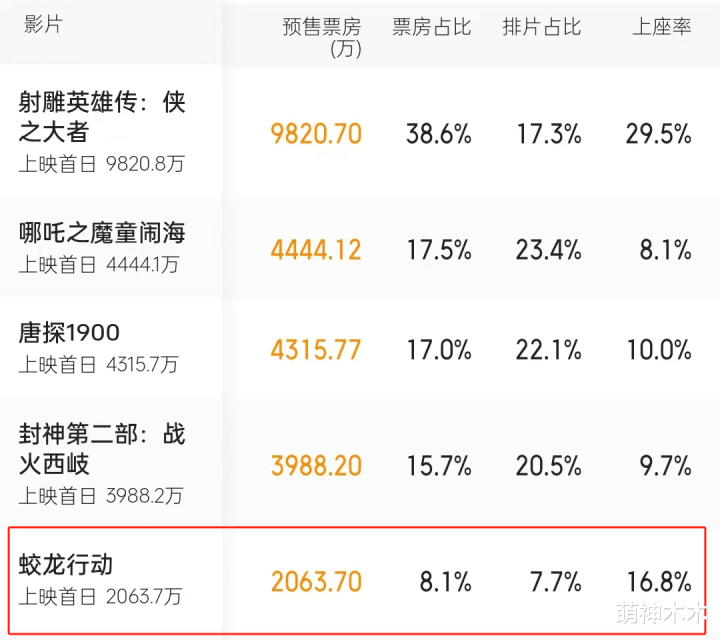Open 封神第二部：战火西岐 movie title
The width and height of the screenshot is (720, 640).
tap(102, 449)
